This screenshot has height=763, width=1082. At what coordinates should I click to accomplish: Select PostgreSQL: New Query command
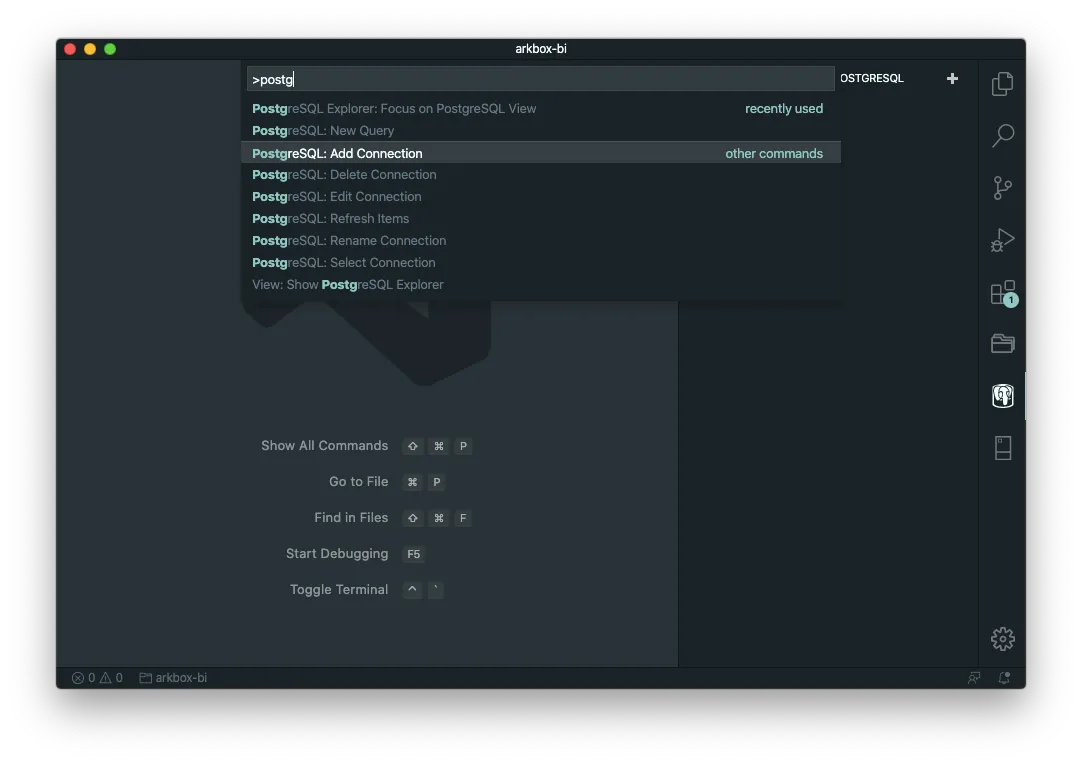[540, 130]
